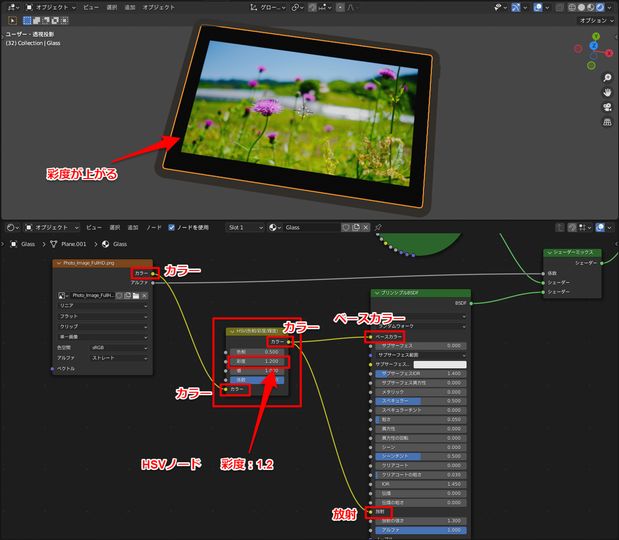Click the HSV node saturation field 1.200

[x=258, y=361]
